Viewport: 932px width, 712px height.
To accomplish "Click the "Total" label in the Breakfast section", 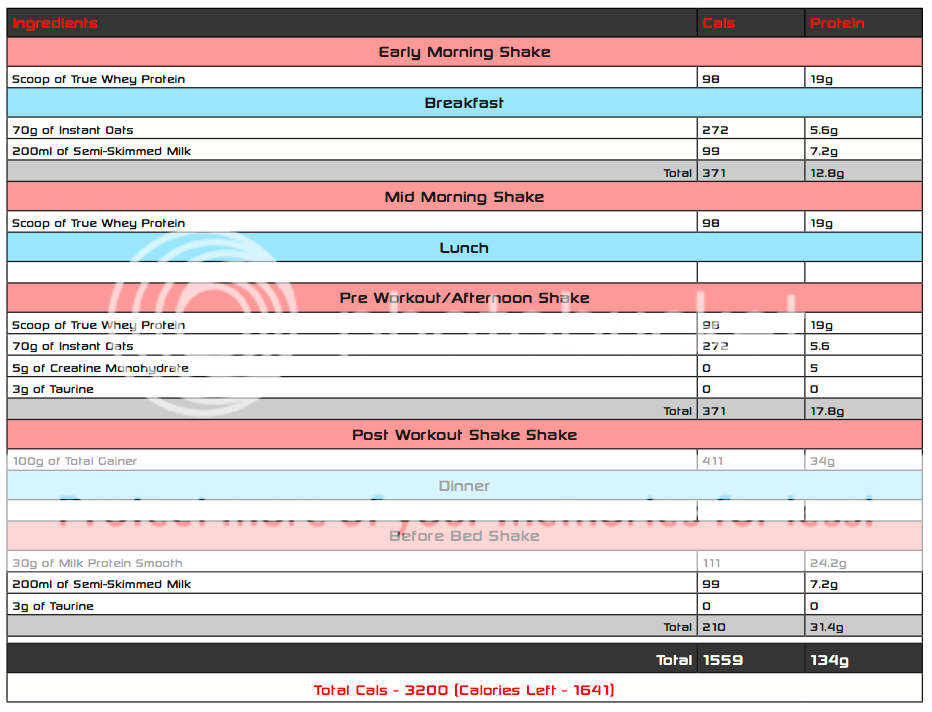I will tap(678, 173).
